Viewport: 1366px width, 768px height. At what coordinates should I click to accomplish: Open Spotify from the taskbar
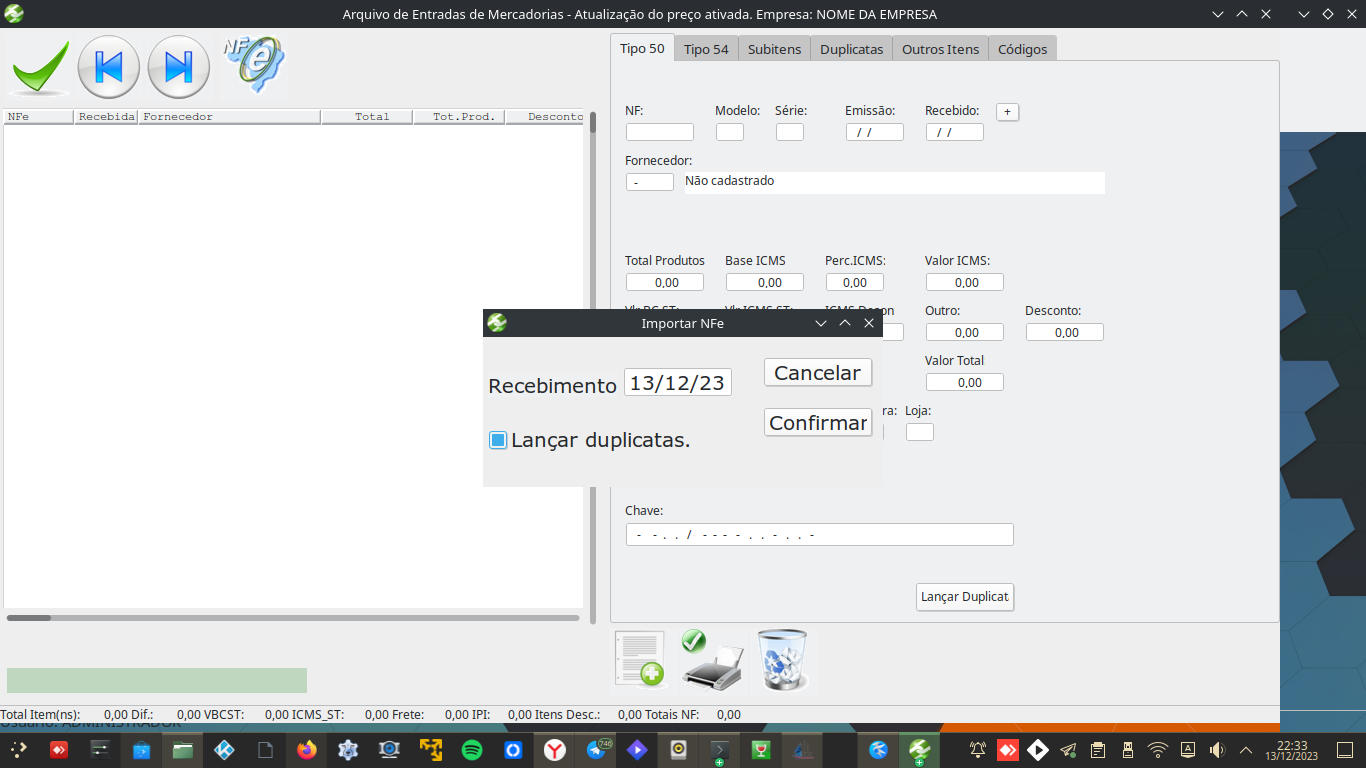[x=472, y=749]
